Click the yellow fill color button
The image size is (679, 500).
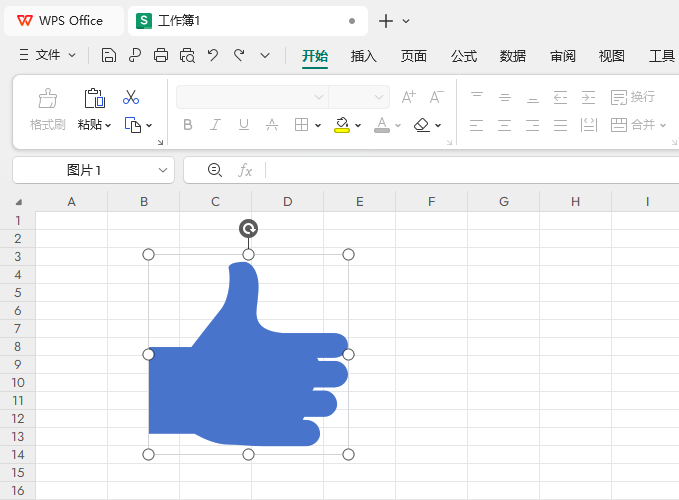pyautogui.click(x=342, y=125)
